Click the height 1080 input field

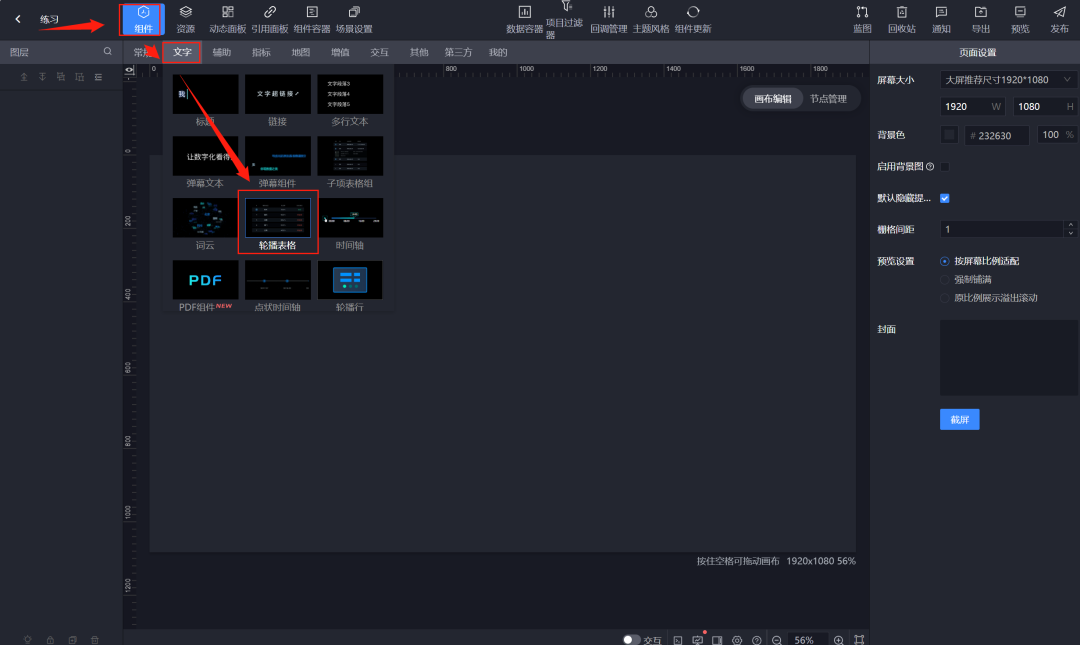1045,106
